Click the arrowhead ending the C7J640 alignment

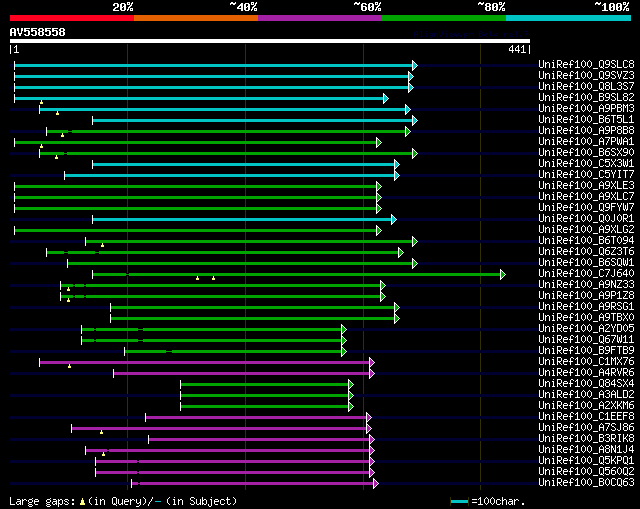pos(503,275)
